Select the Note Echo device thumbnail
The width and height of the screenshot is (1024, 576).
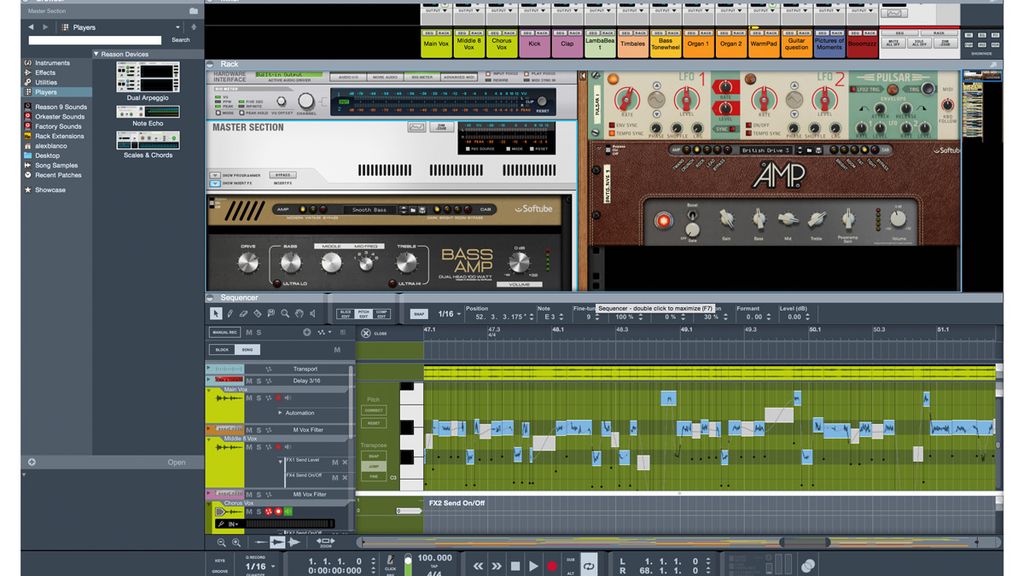[x=147, y=113]
